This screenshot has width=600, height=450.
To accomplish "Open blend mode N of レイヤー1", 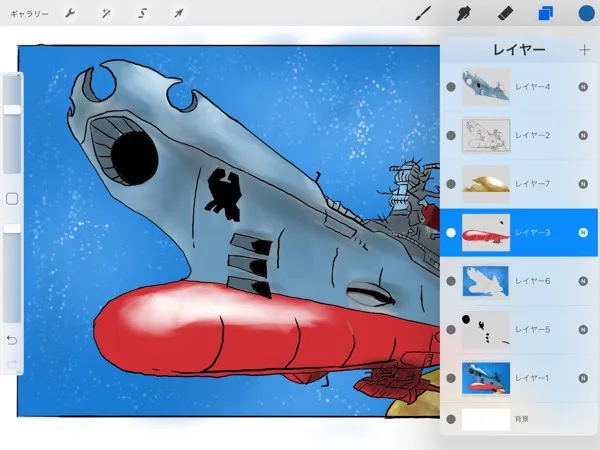I will click(583, 378).
